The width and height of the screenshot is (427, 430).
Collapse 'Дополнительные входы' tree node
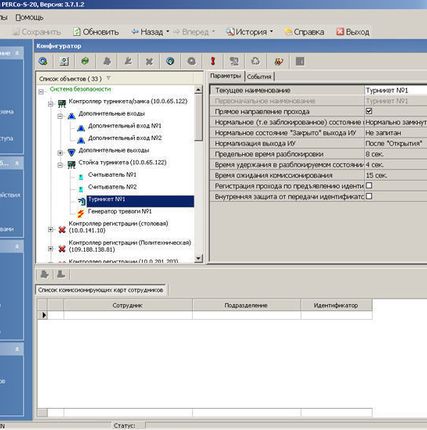pos(60,116)
